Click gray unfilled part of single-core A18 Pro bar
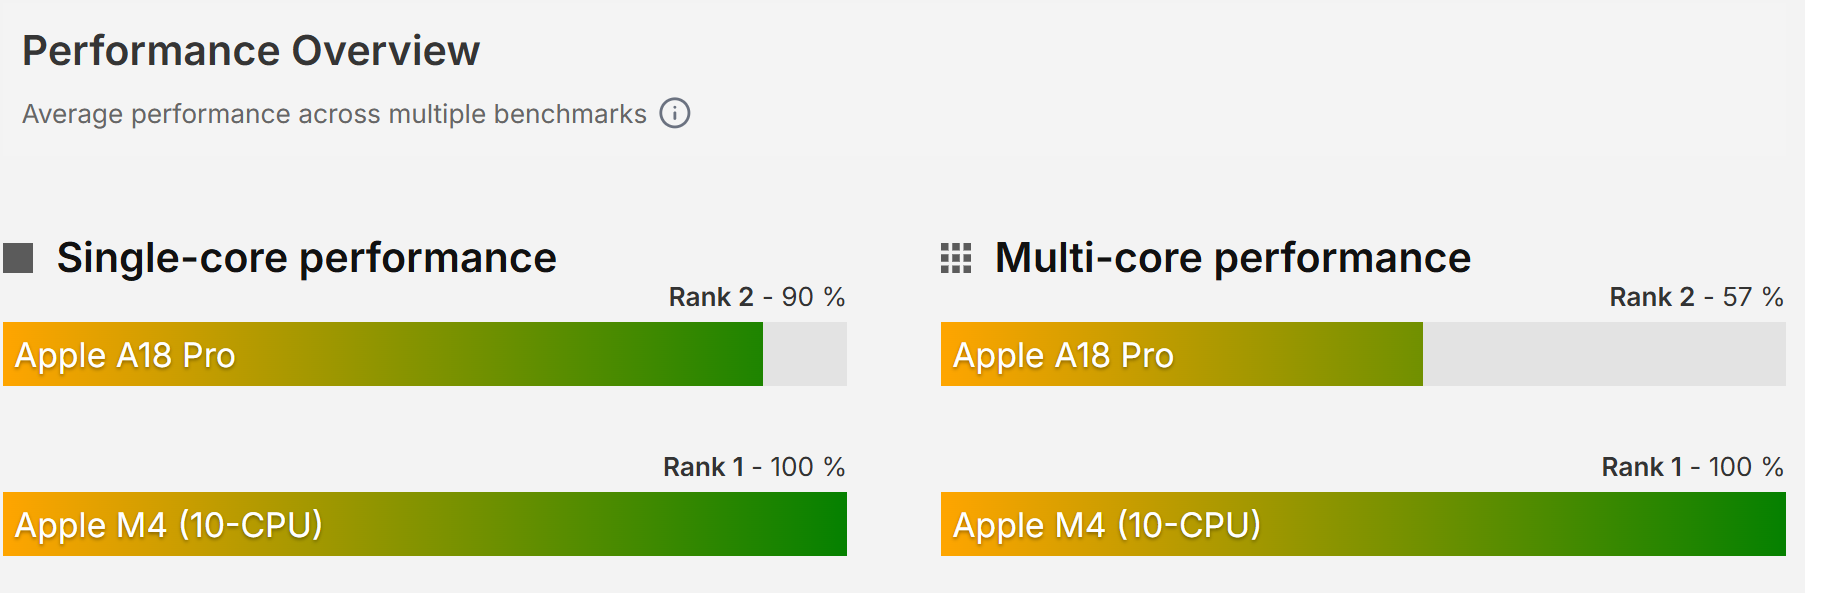This screenshot has height=609, width=1821. [x=805, y=354]
